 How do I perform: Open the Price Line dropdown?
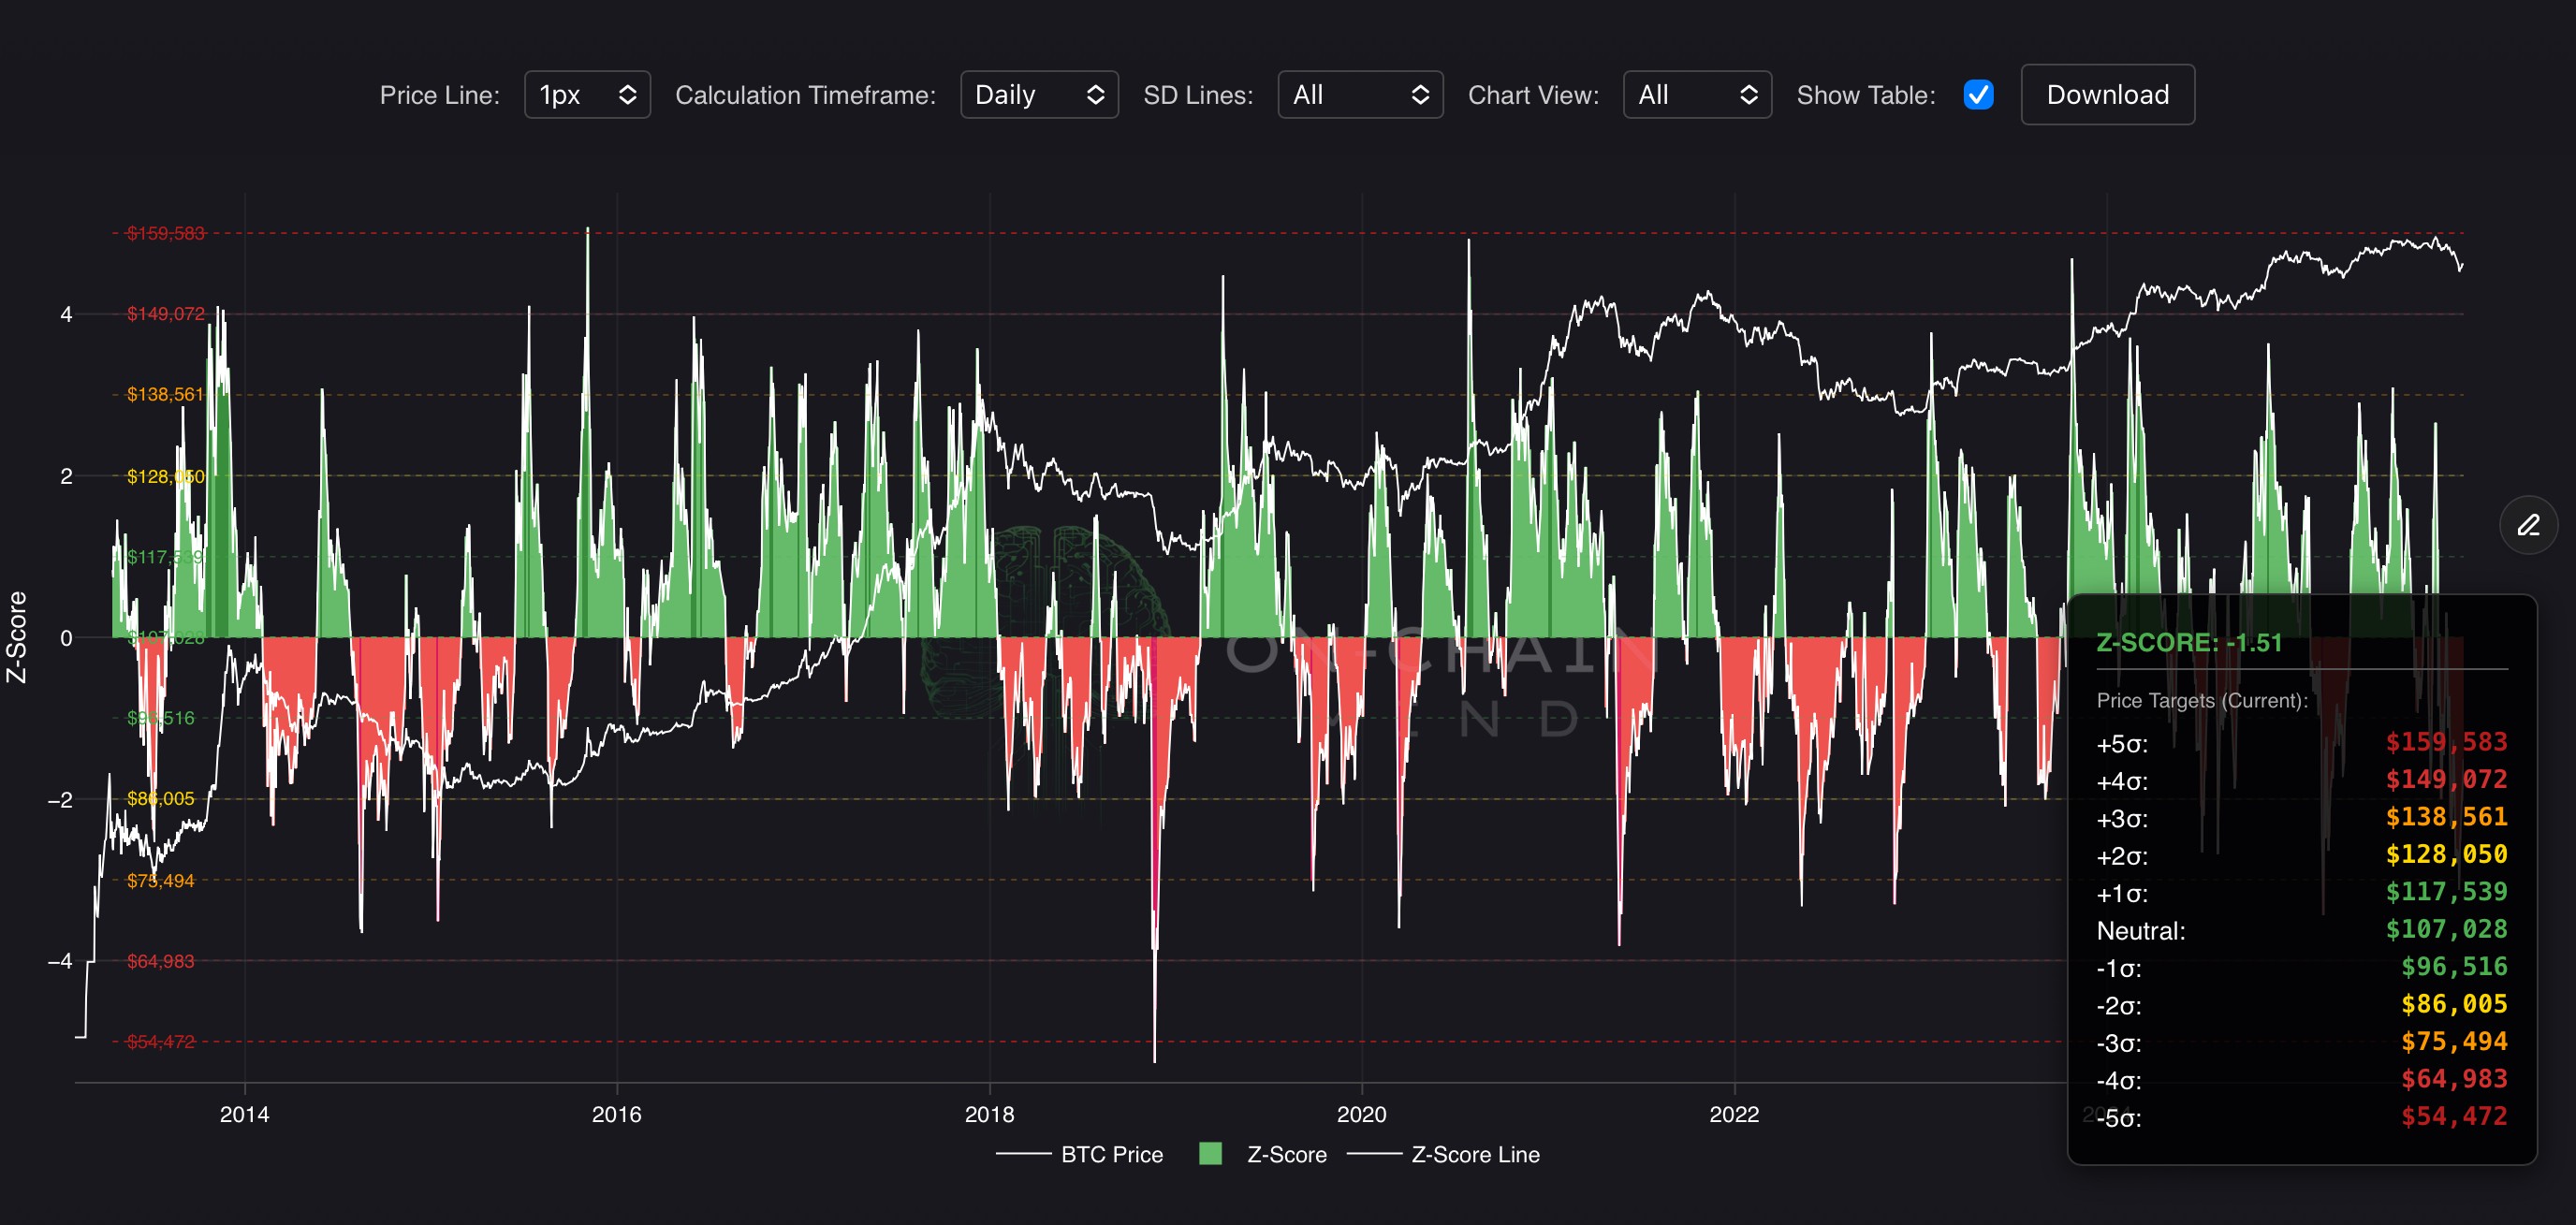[587, 95]
